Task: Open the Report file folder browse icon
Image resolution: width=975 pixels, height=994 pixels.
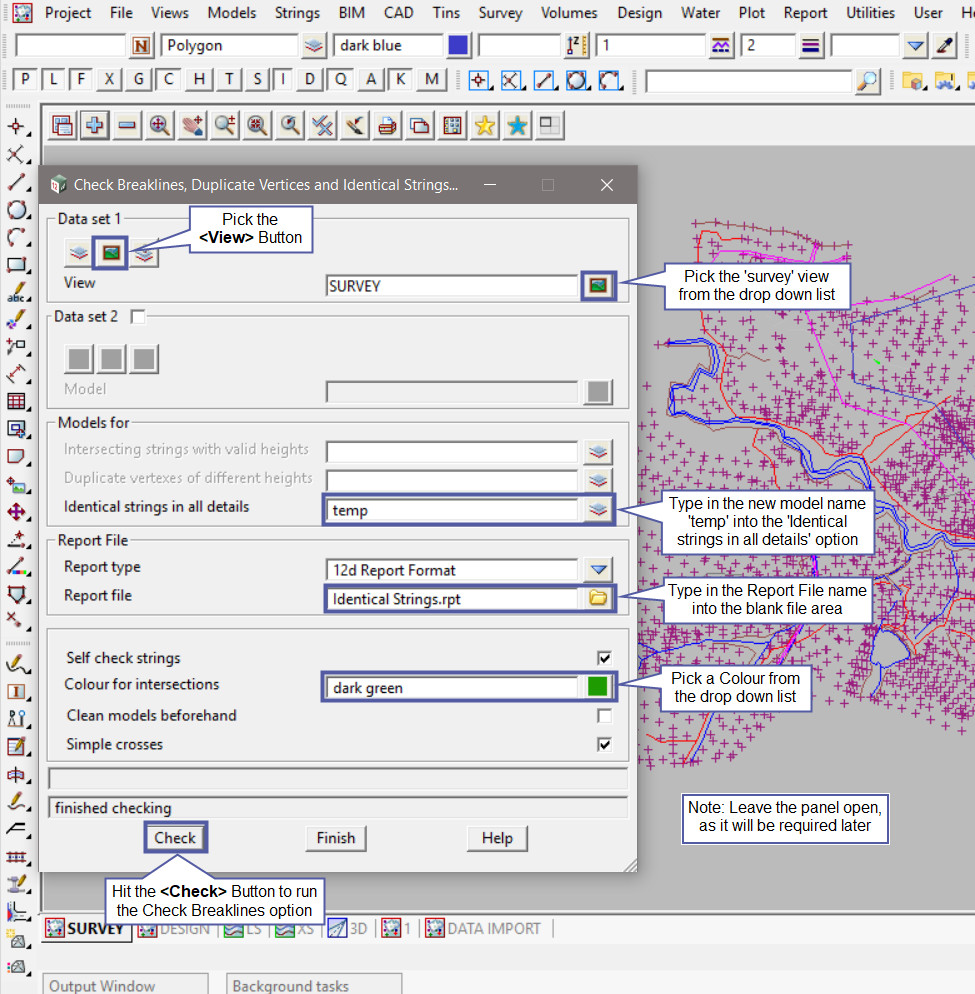Action: pos(598,598)
